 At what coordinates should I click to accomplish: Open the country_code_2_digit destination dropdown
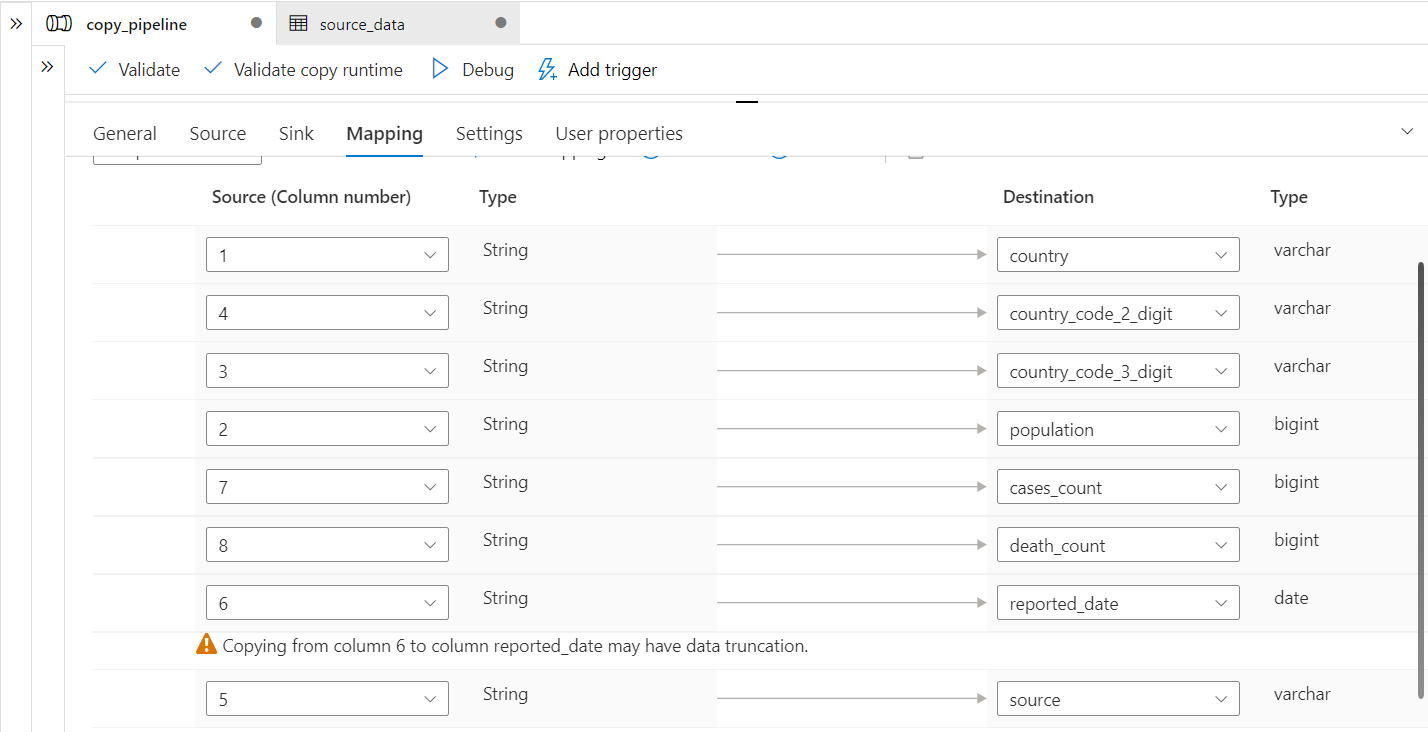pos(1118,313)
